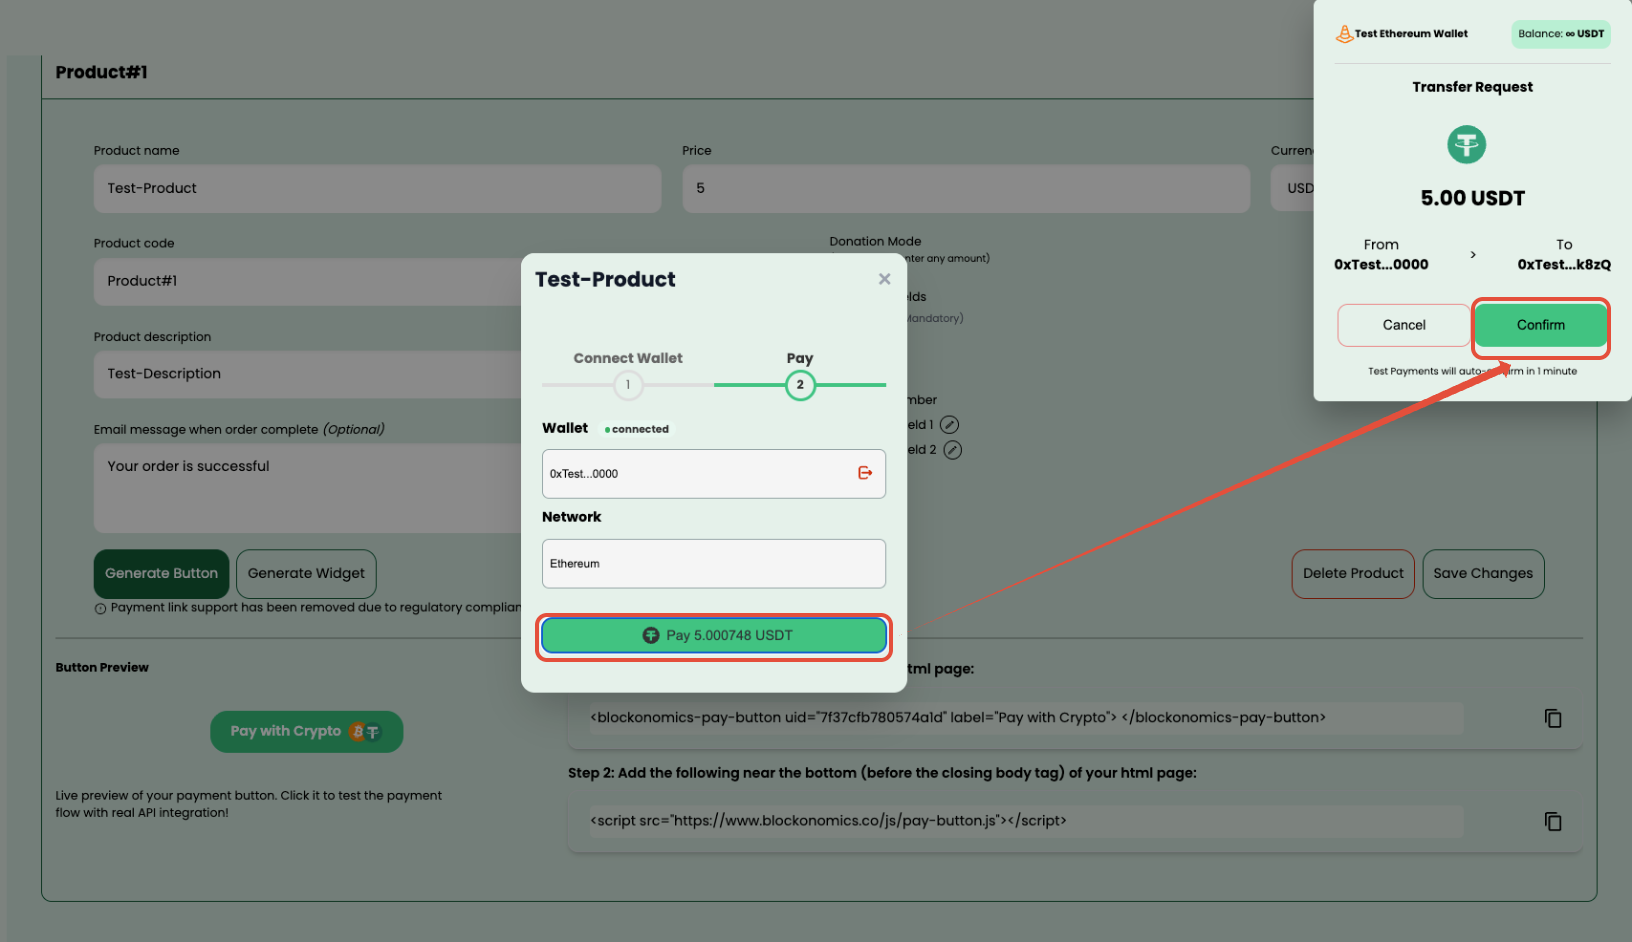Disconnect wallet using the logout icon
This screenshot has height=942, width=1632.
click(x=865, y=473)
